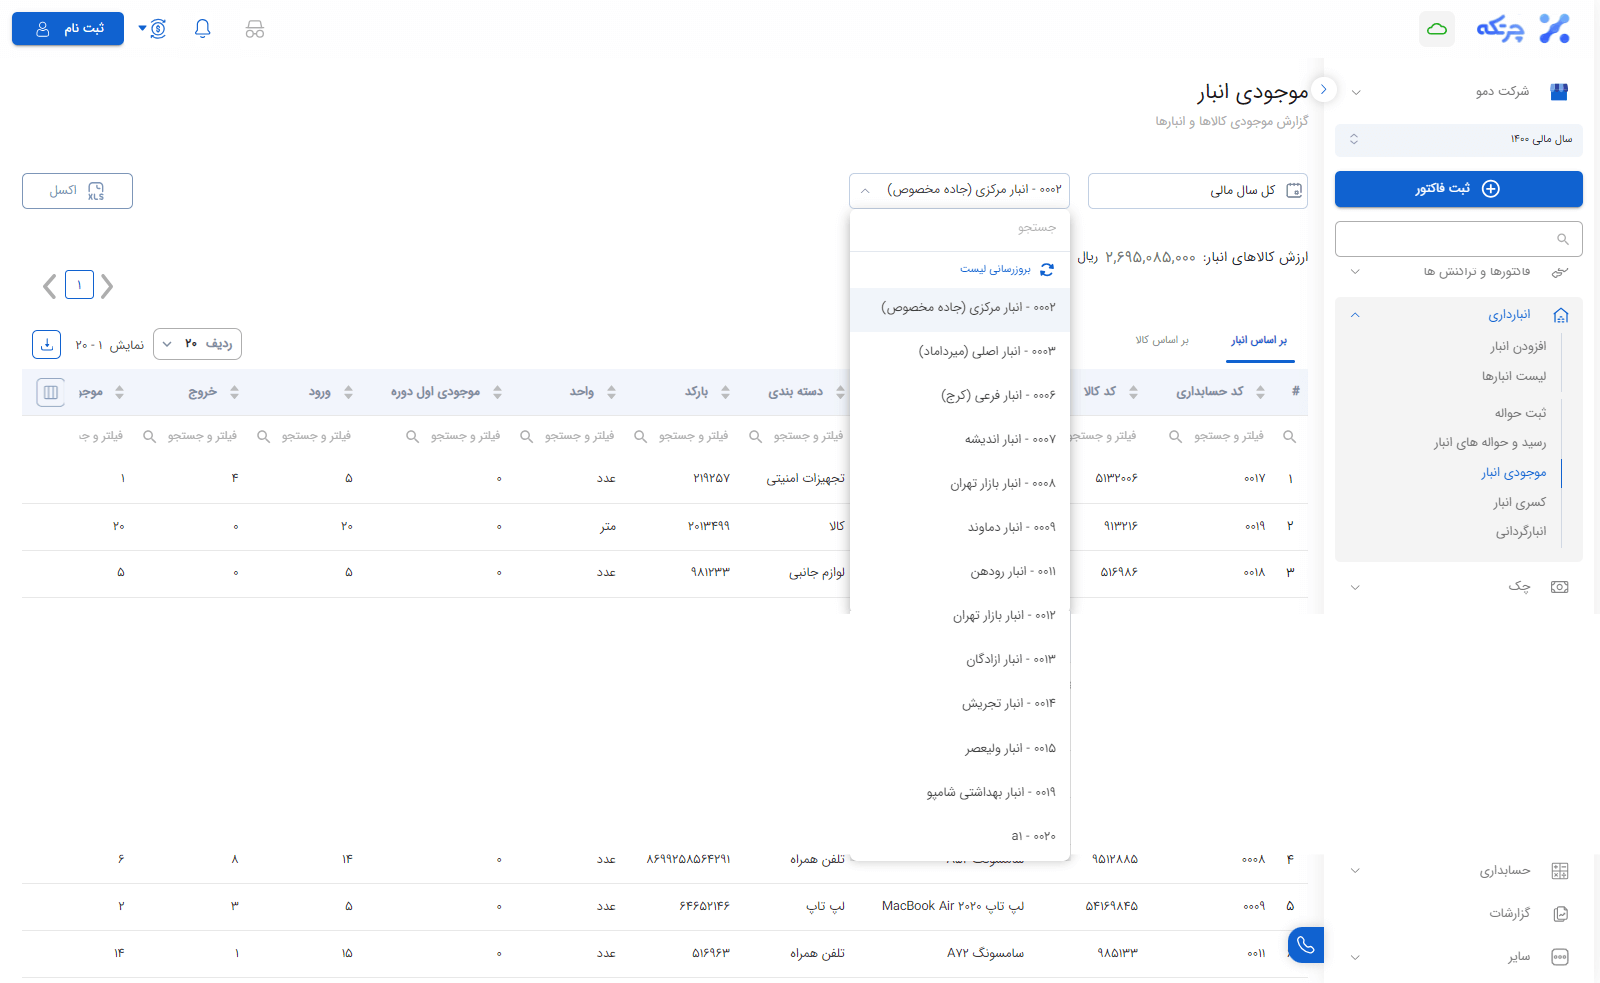Click the warehouse dropdown search field
This screenshot has height=983, width=1600.
click(959, 228)
